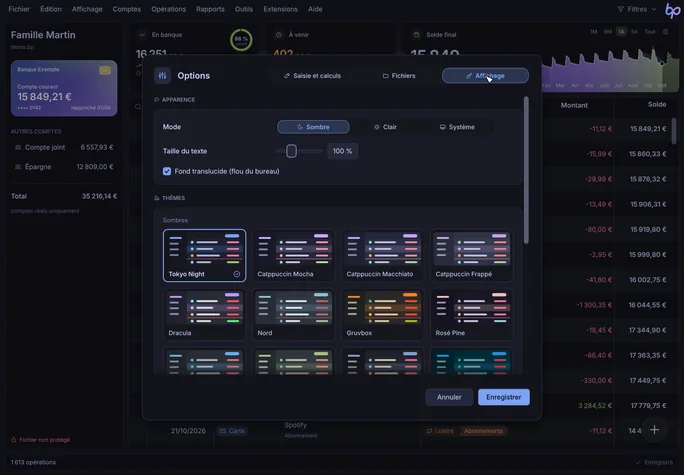Click the Solde column header
Screen dimensions: 684x475
coord(657,105)
